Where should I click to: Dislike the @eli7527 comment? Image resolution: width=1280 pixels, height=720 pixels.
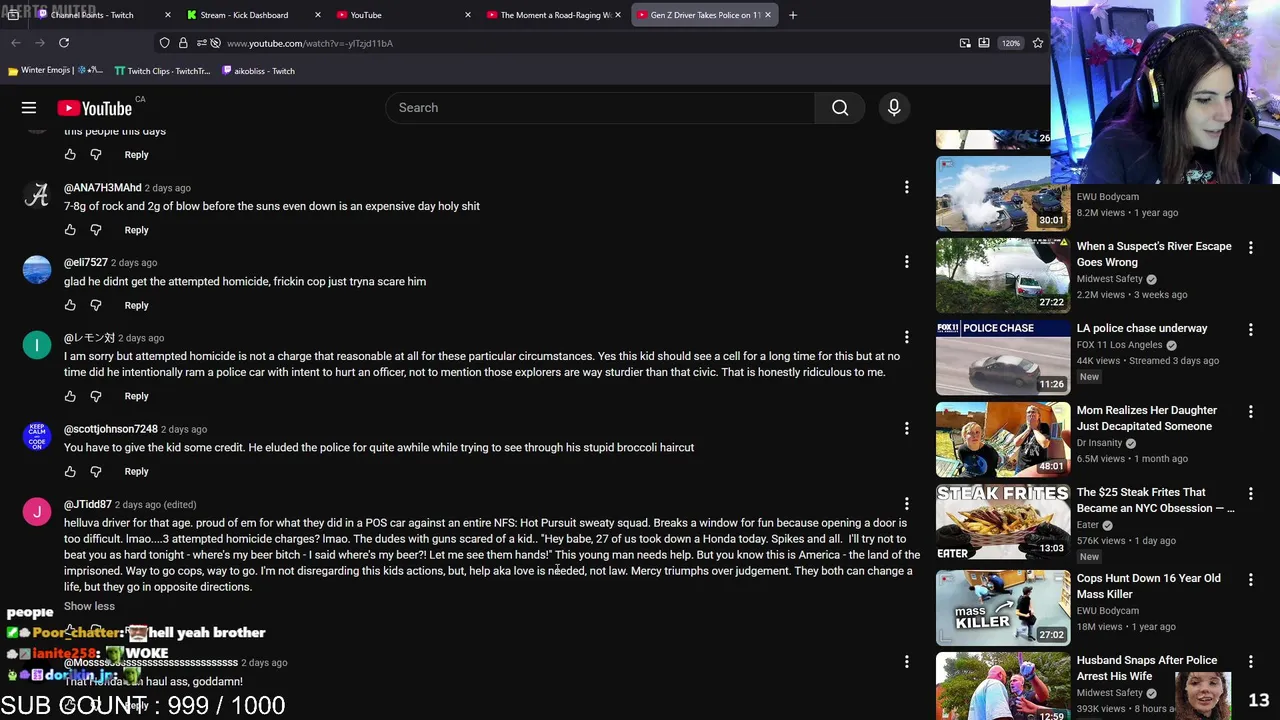point(96,305)
